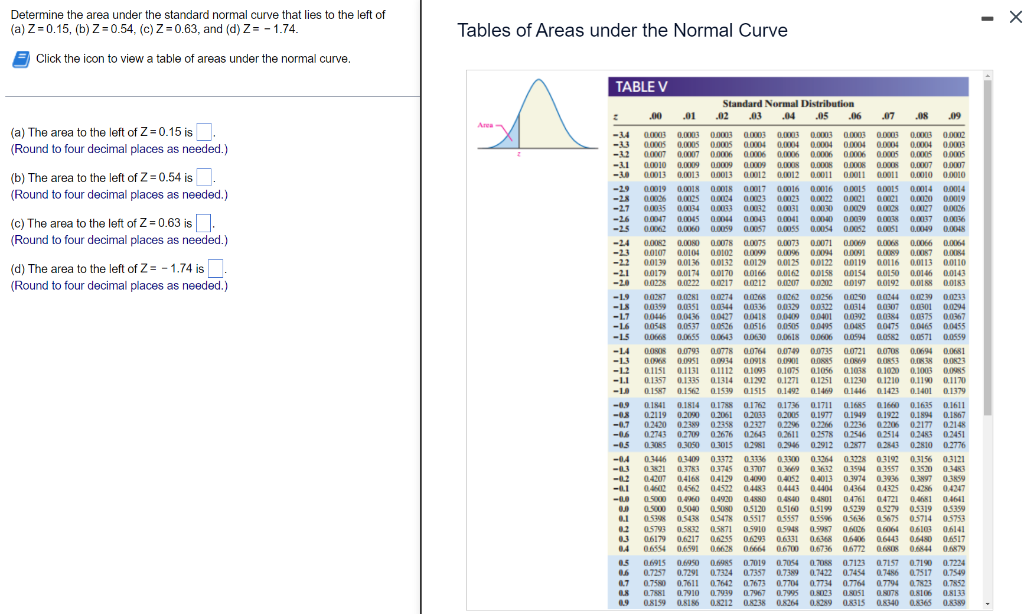The height and width of the screenshot is (614, 1024).
Task: Close the Tables of Areas window
Action: 1014,17
